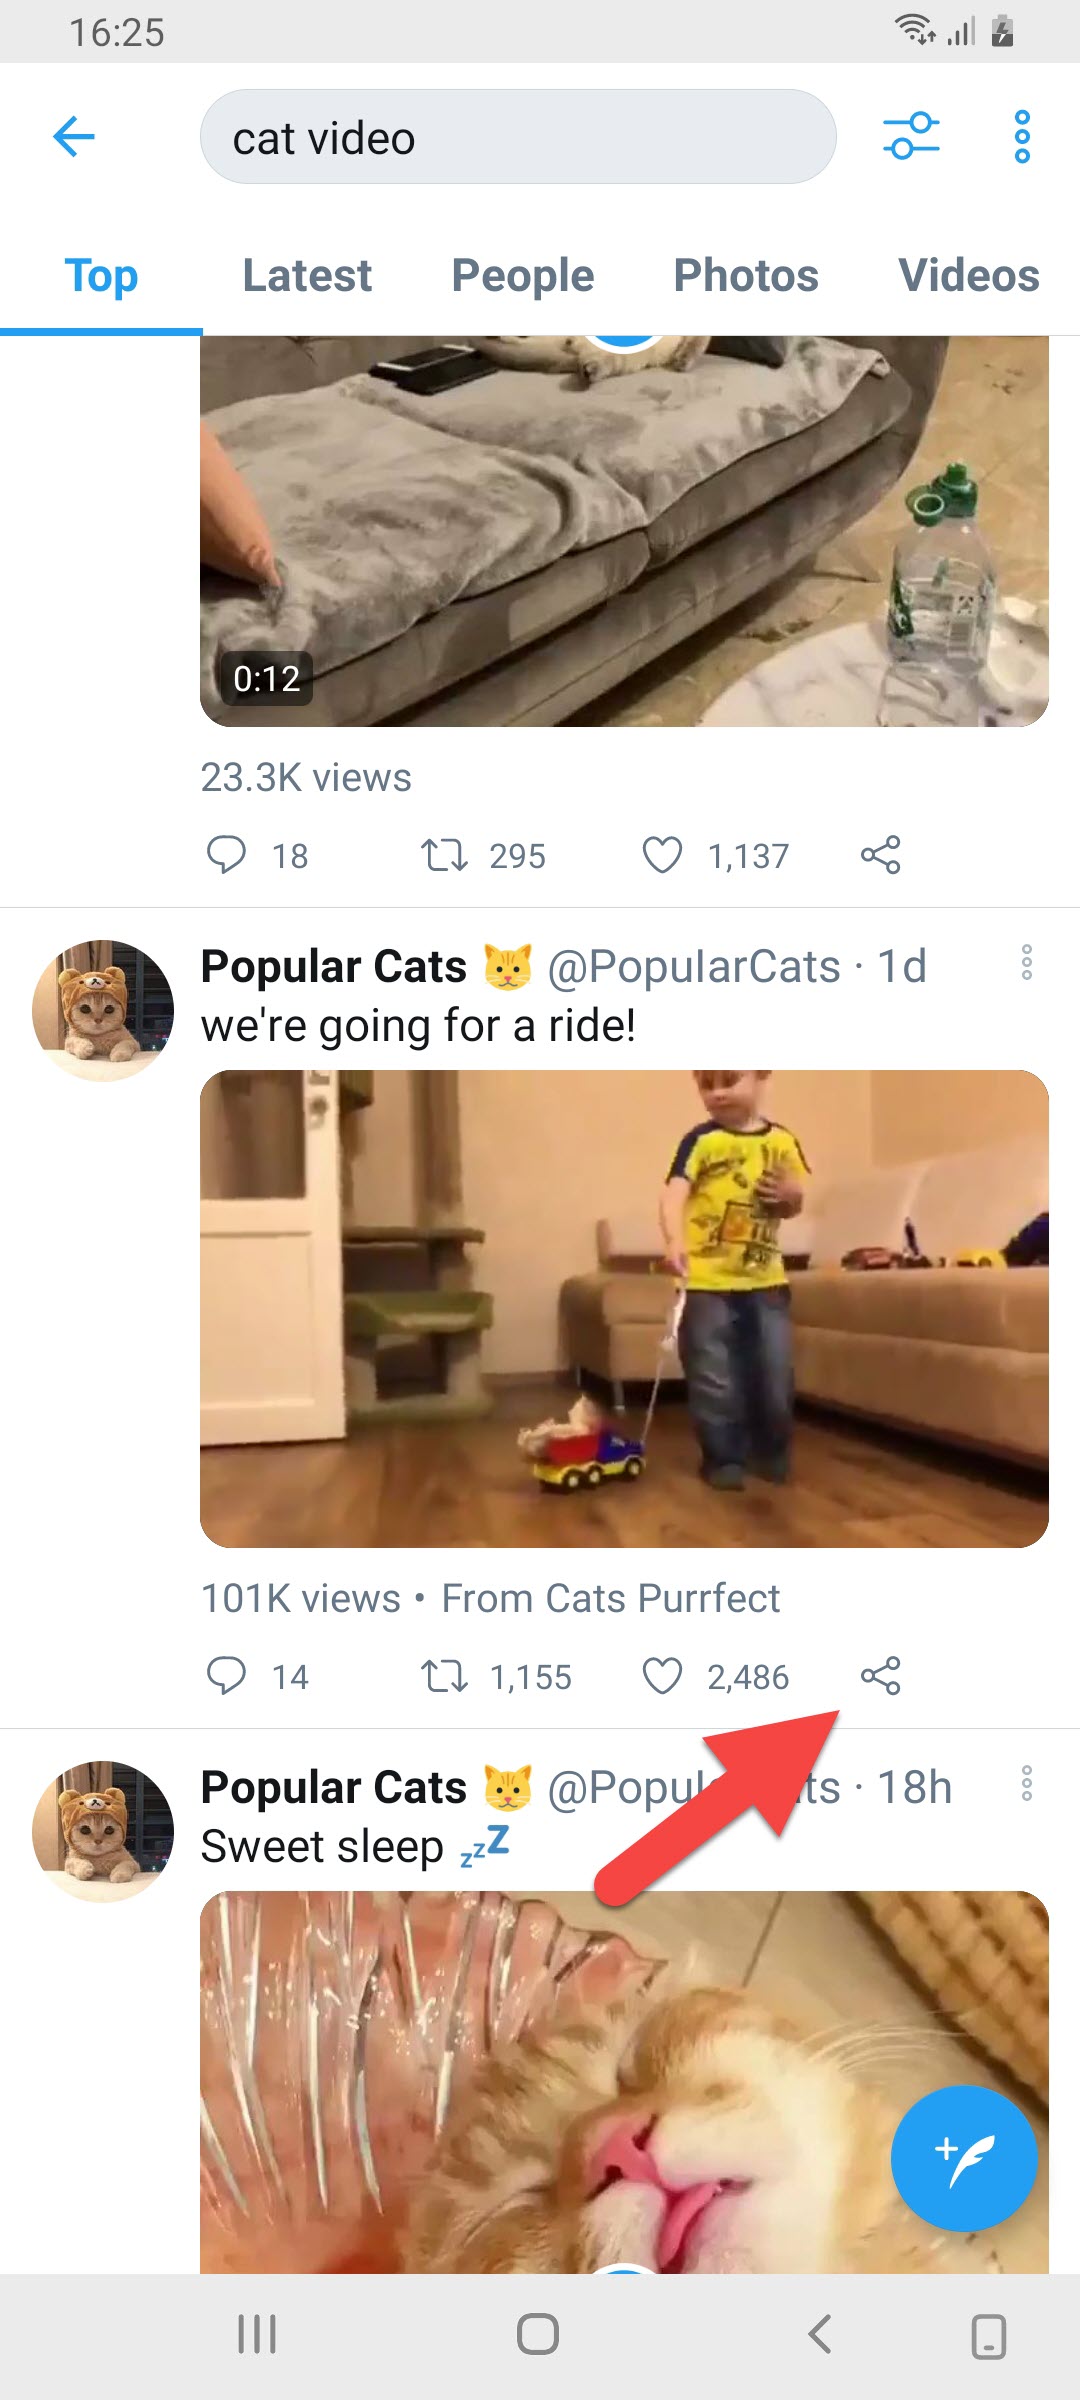Like the "we're going for a ride!" tweet
Screen dimensions: 1080x2400
click(x=662, y=1676)
